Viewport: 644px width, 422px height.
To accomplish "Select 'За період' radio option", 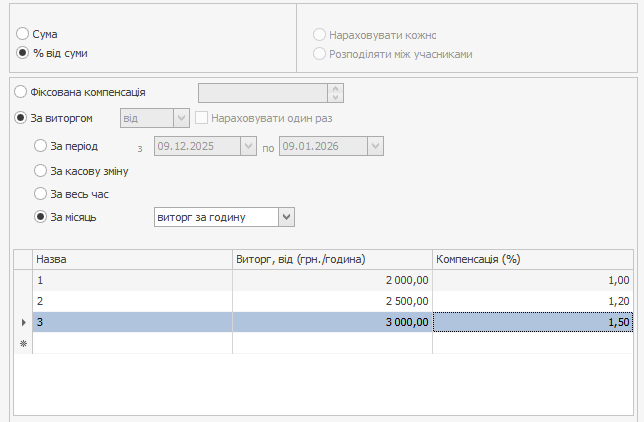I will pos(41,146).
